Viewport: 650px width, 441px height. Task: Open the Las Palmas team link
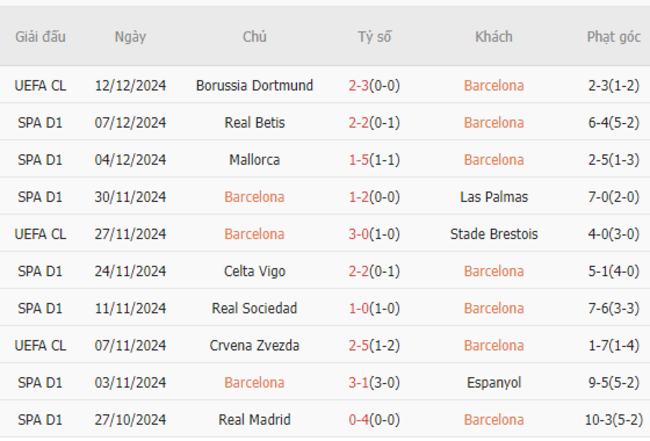pos(494,197)
